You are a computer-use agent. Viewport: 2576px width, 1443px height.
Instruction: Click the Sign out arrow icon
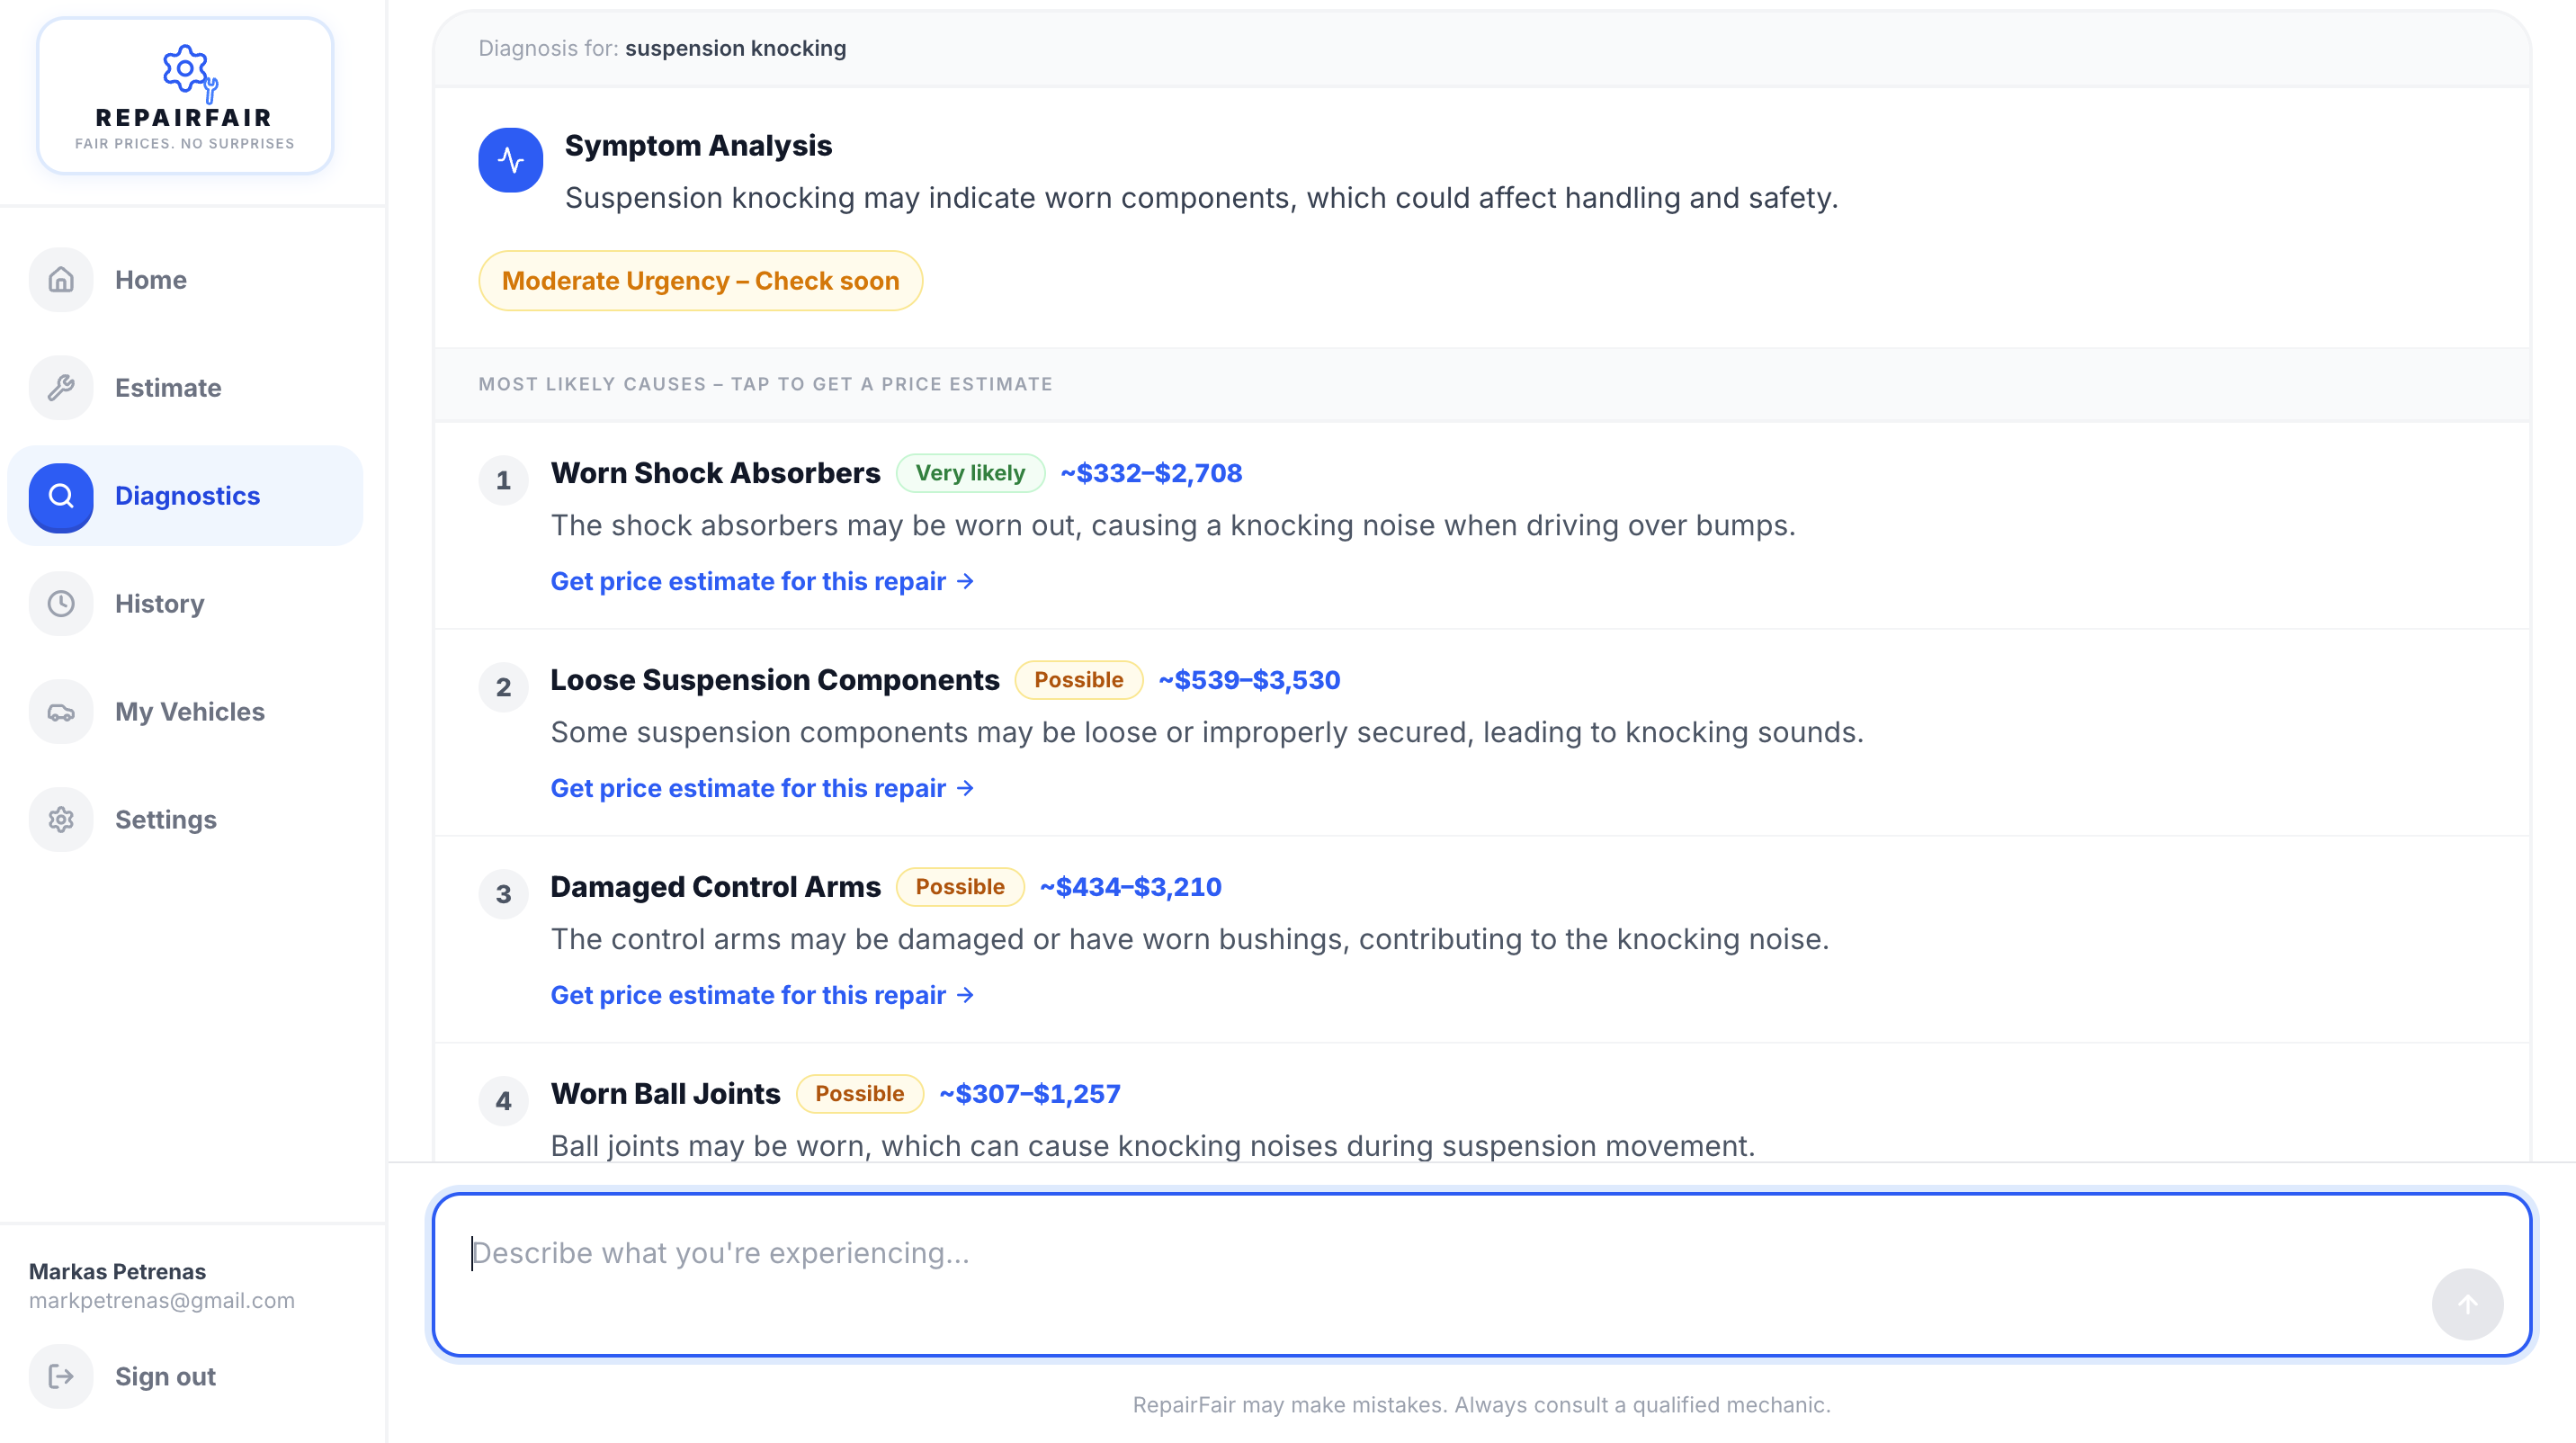[61, 1377]
